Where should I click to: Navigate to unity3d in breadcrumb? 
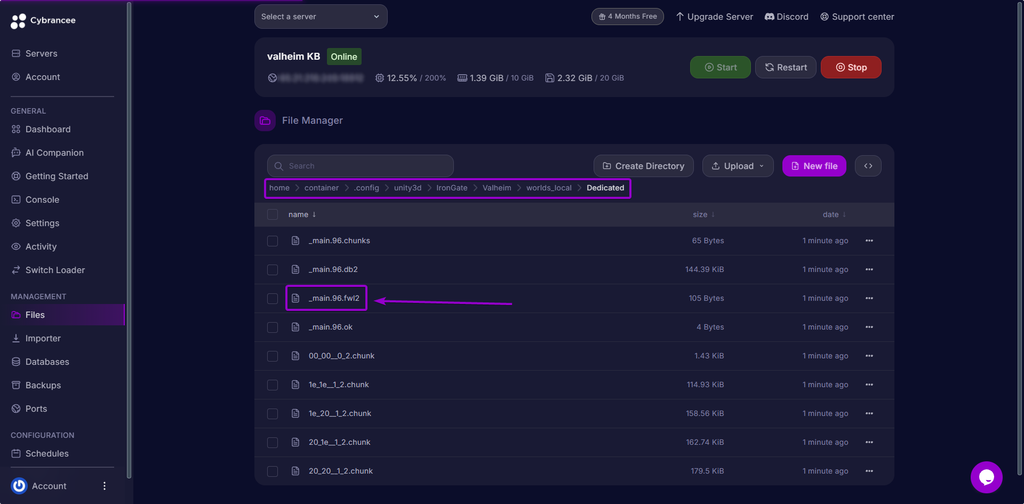click(408, 188)
